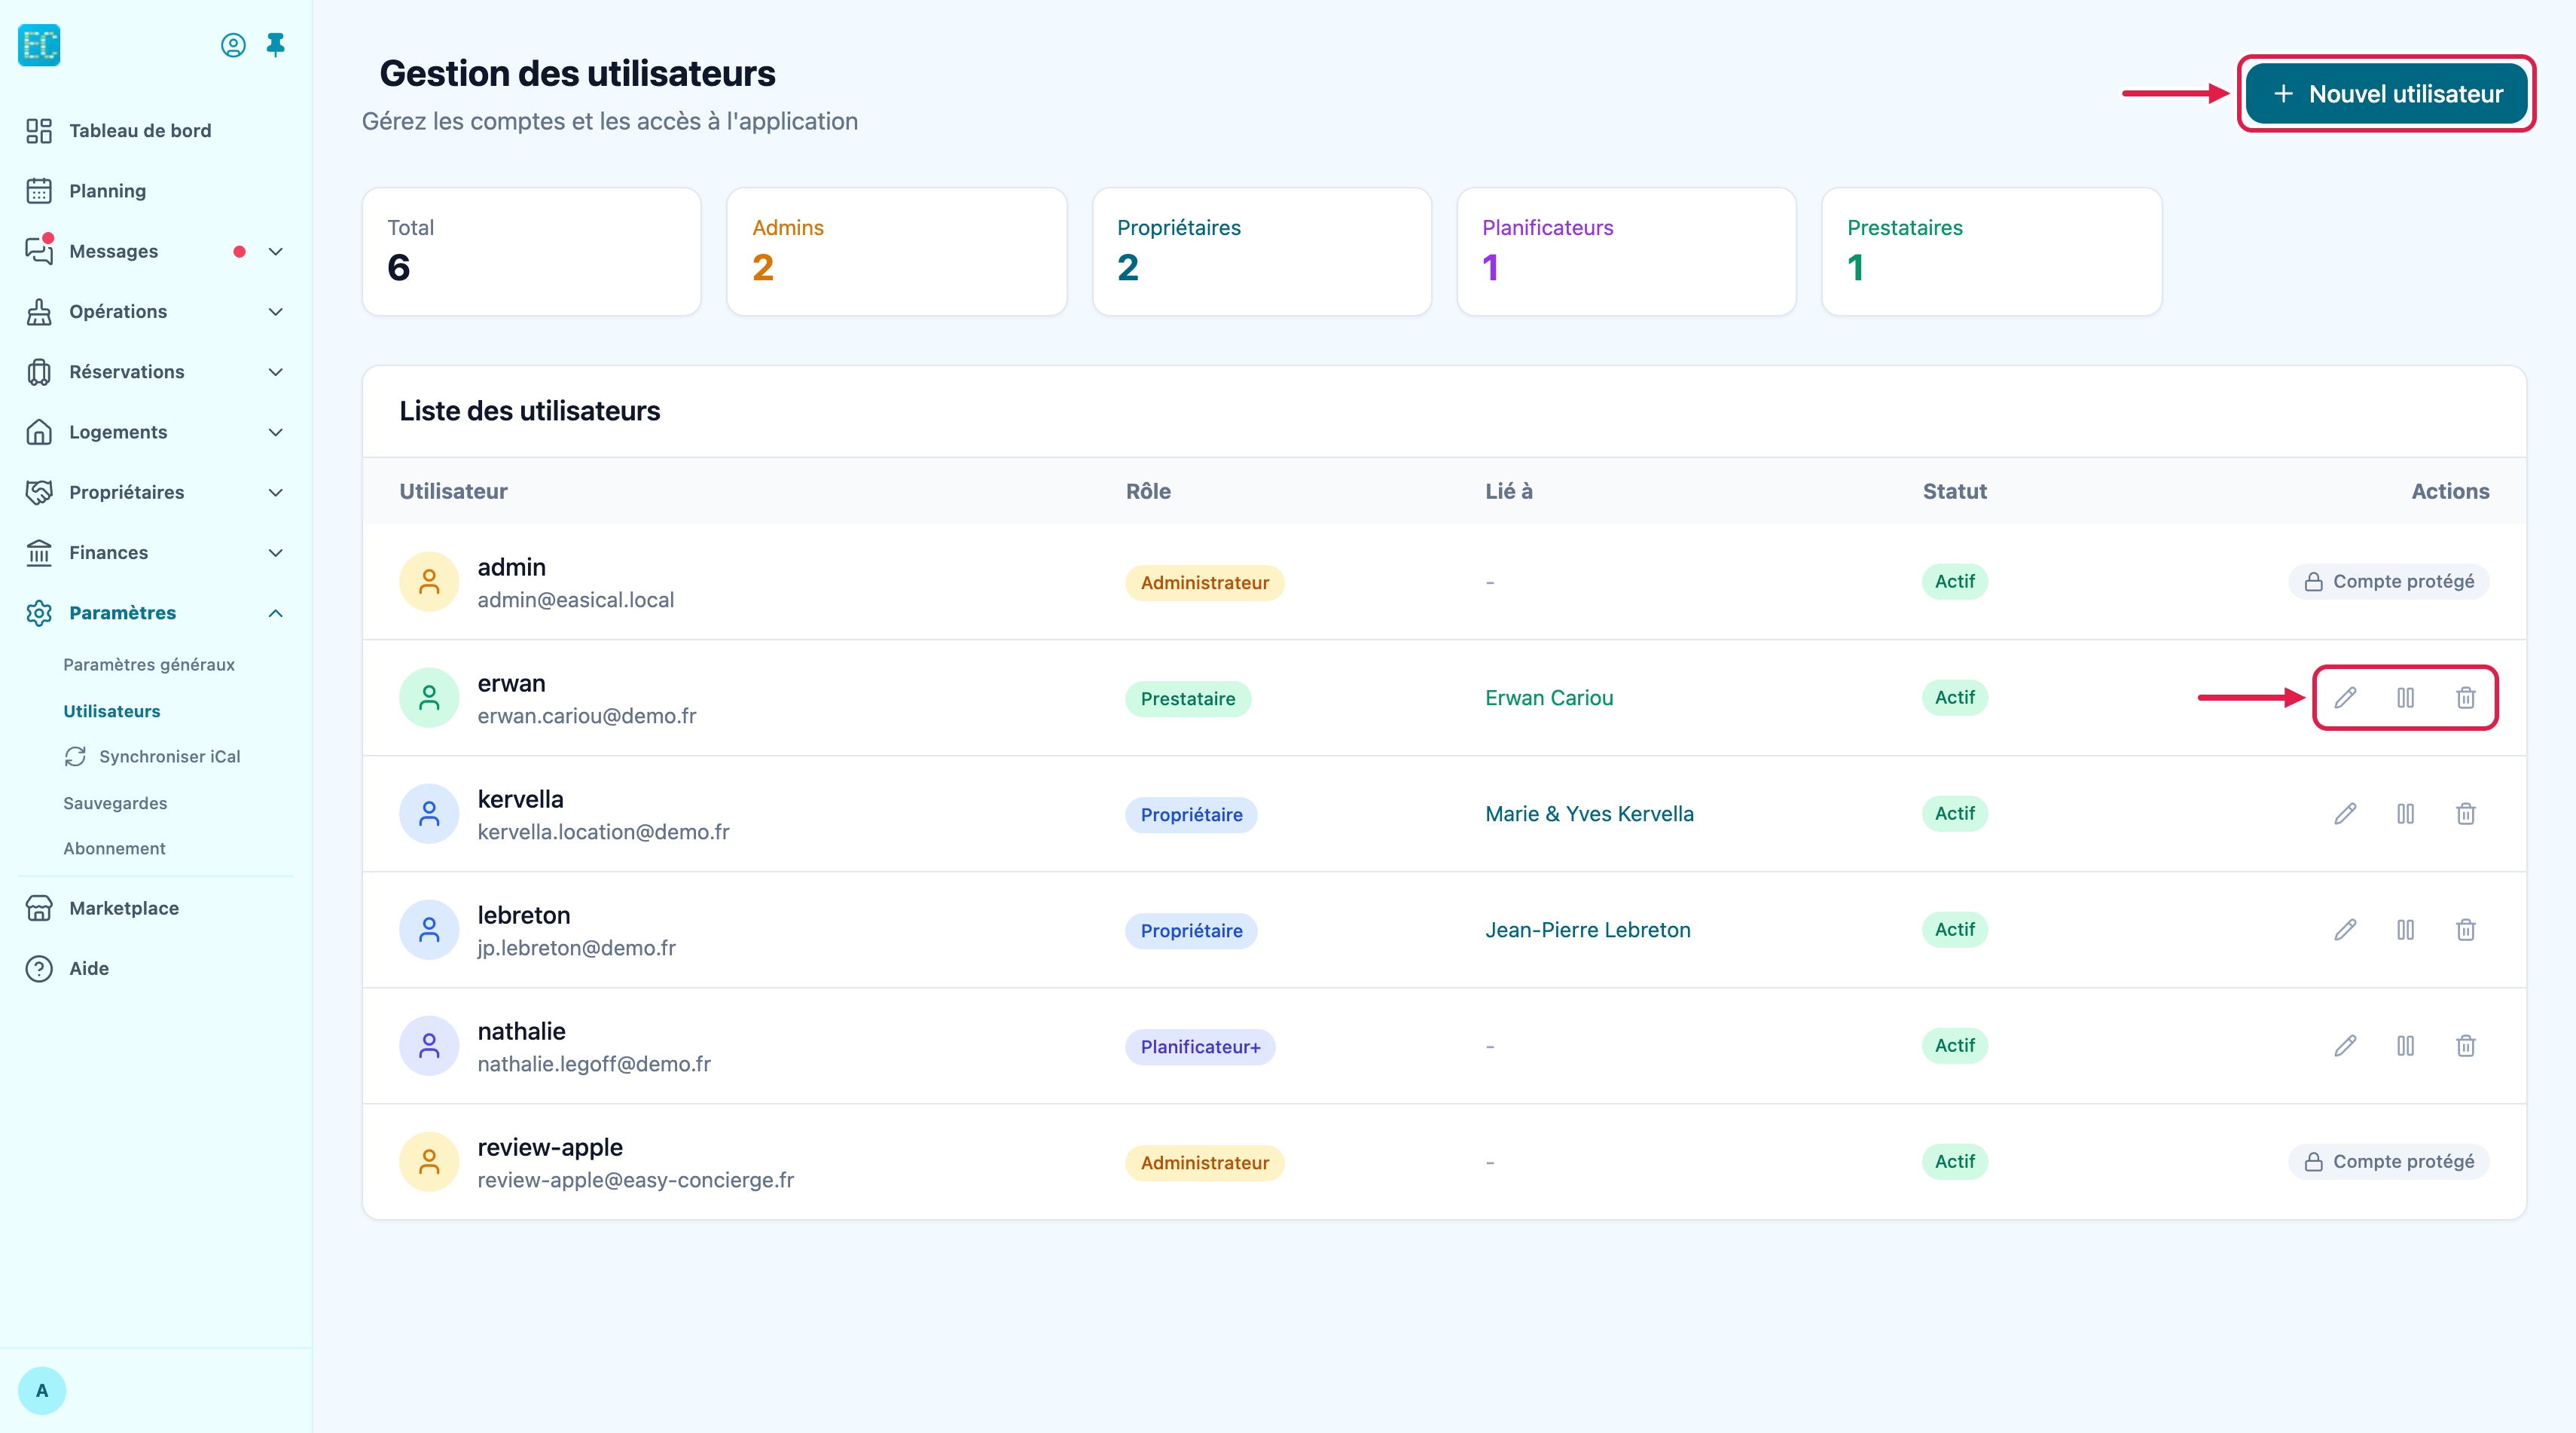Expand the Opérations menu chevron
2576x1433 pixels.
pos(276,312)
